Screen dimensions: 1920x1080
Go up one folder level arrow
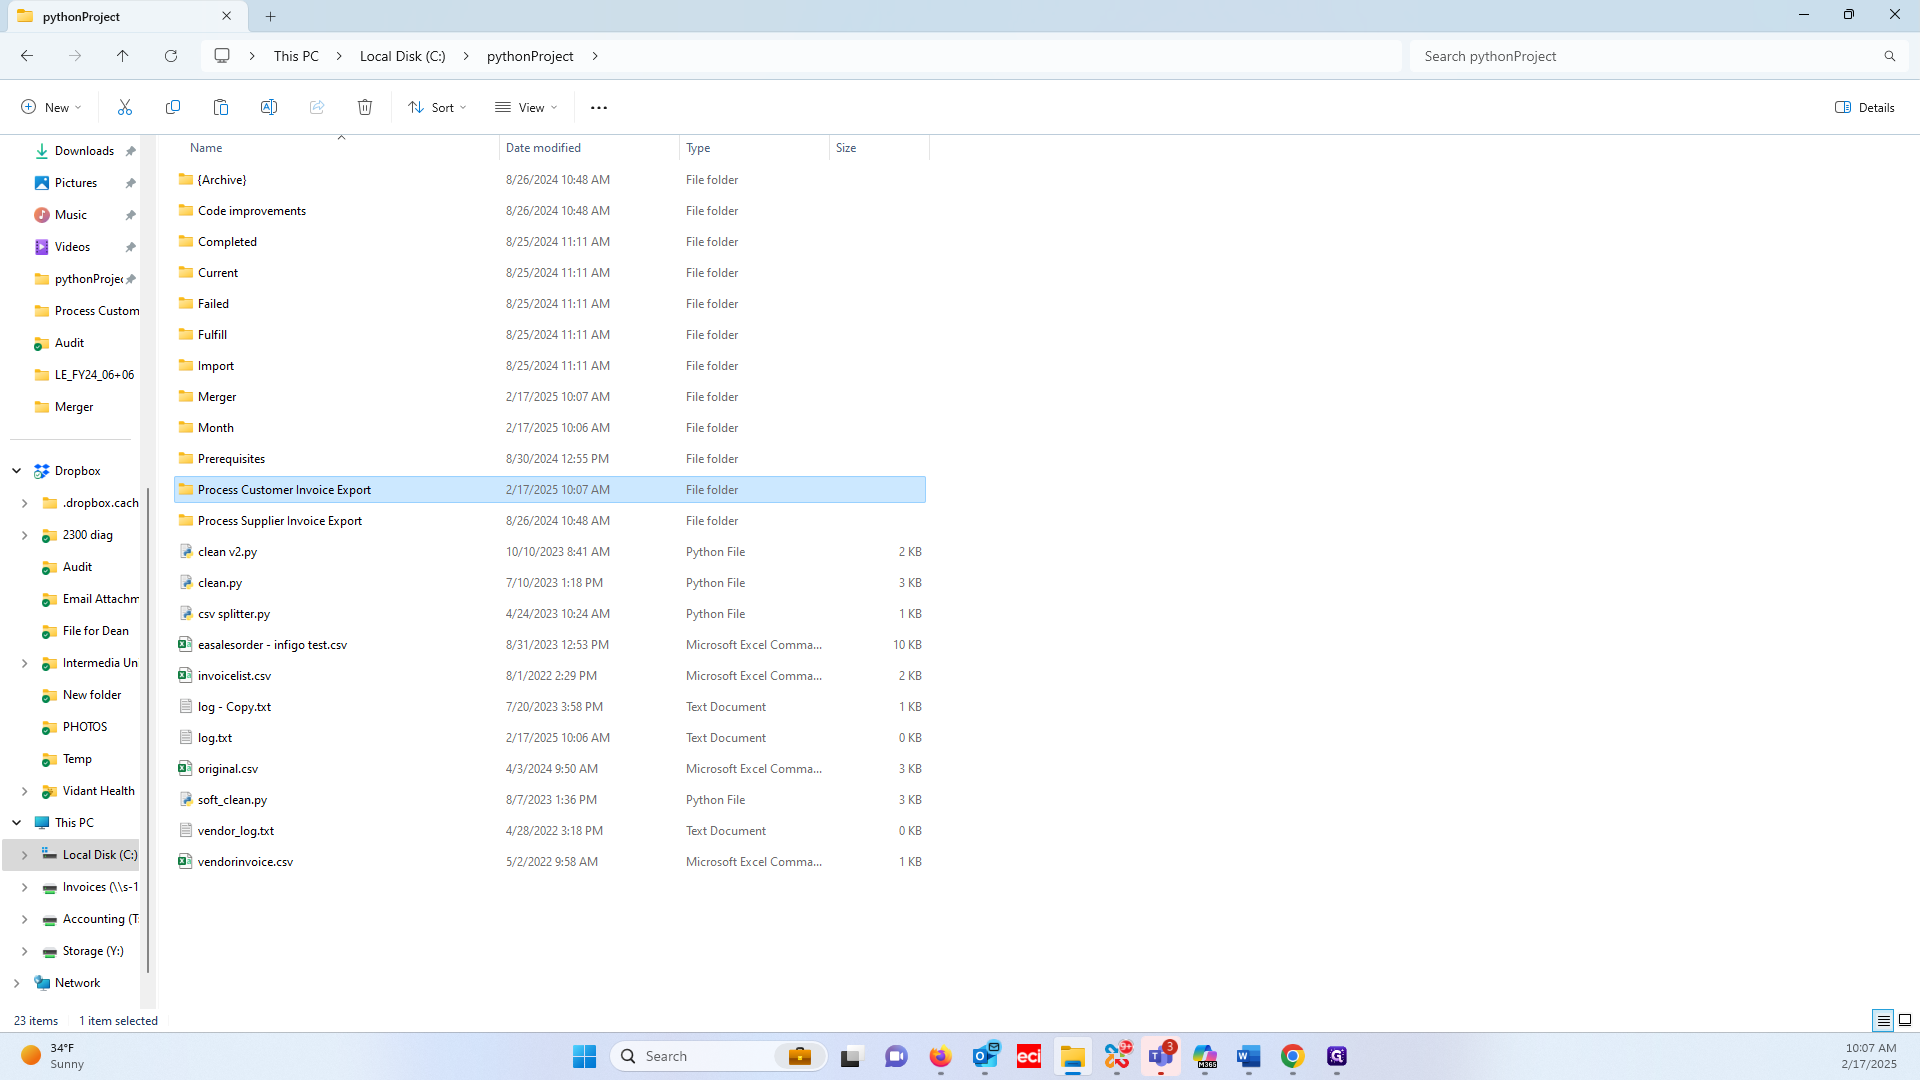coord(123,56)
